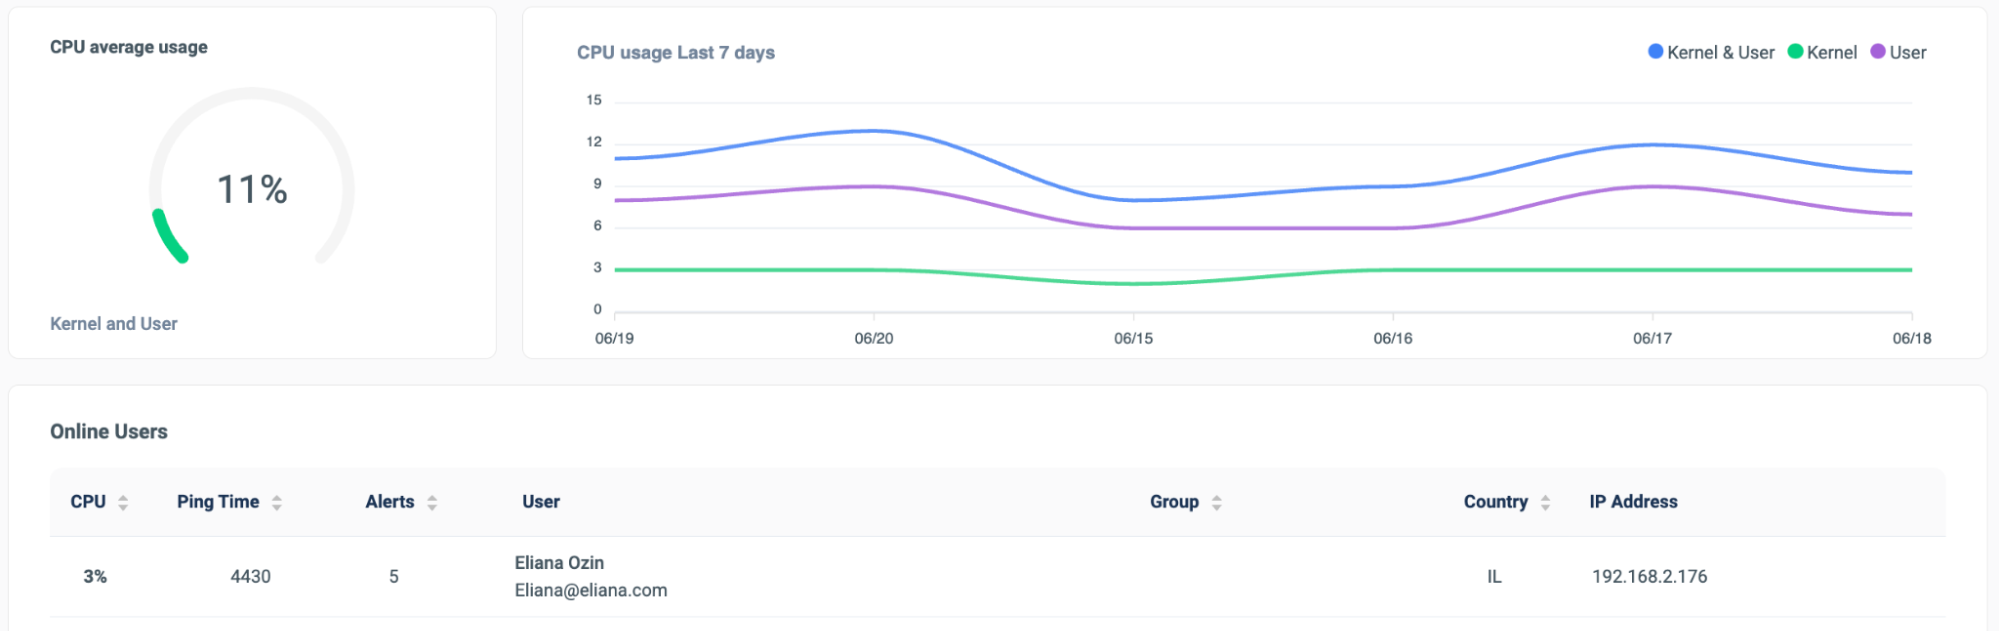
Task: Toggle the green Kernel legend series
Action: tap(1822, 52)
